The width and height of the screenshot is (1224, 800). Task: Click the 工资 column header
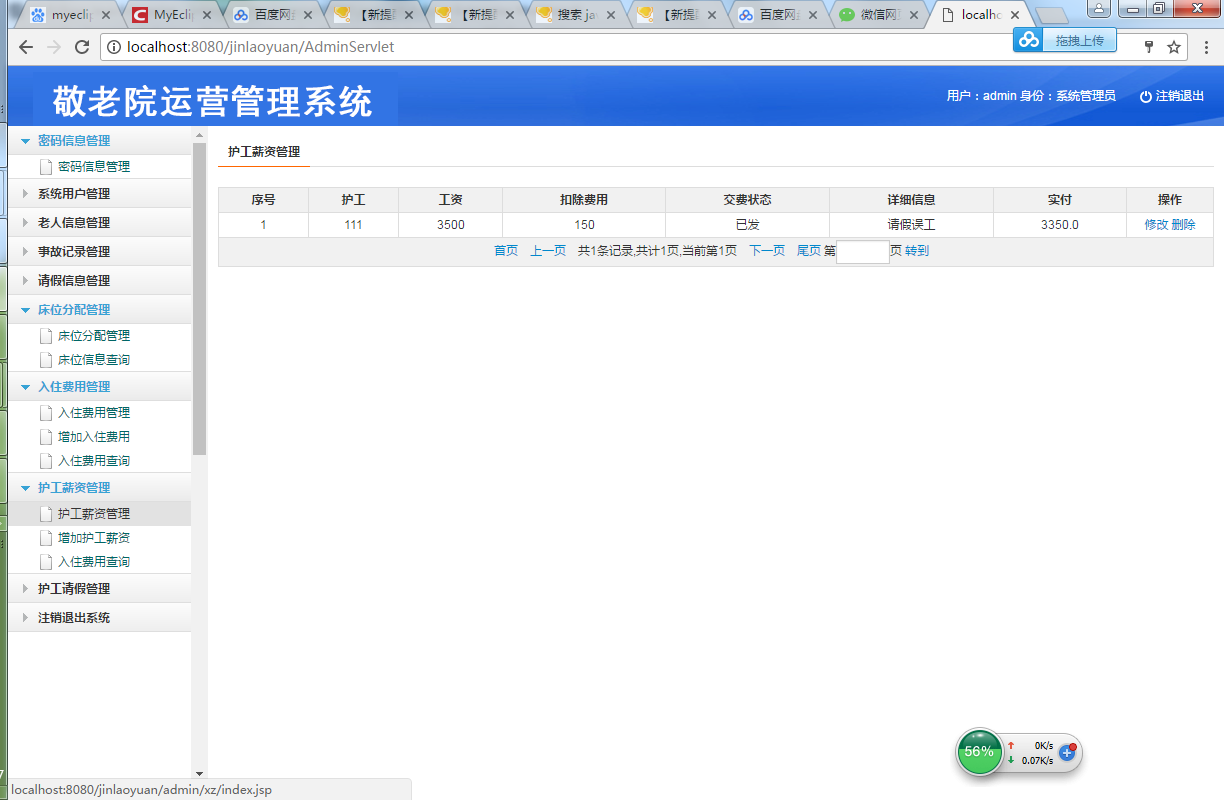[x=450, y=200]
